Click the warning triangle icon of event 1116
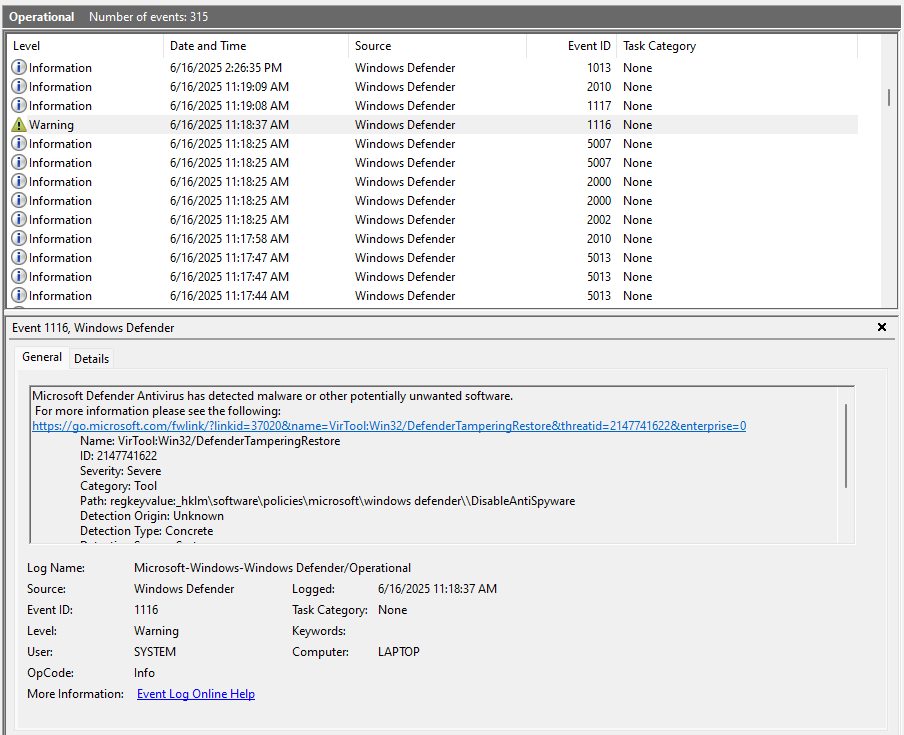This screenshot has width=904, height=735. click(19, 125)
